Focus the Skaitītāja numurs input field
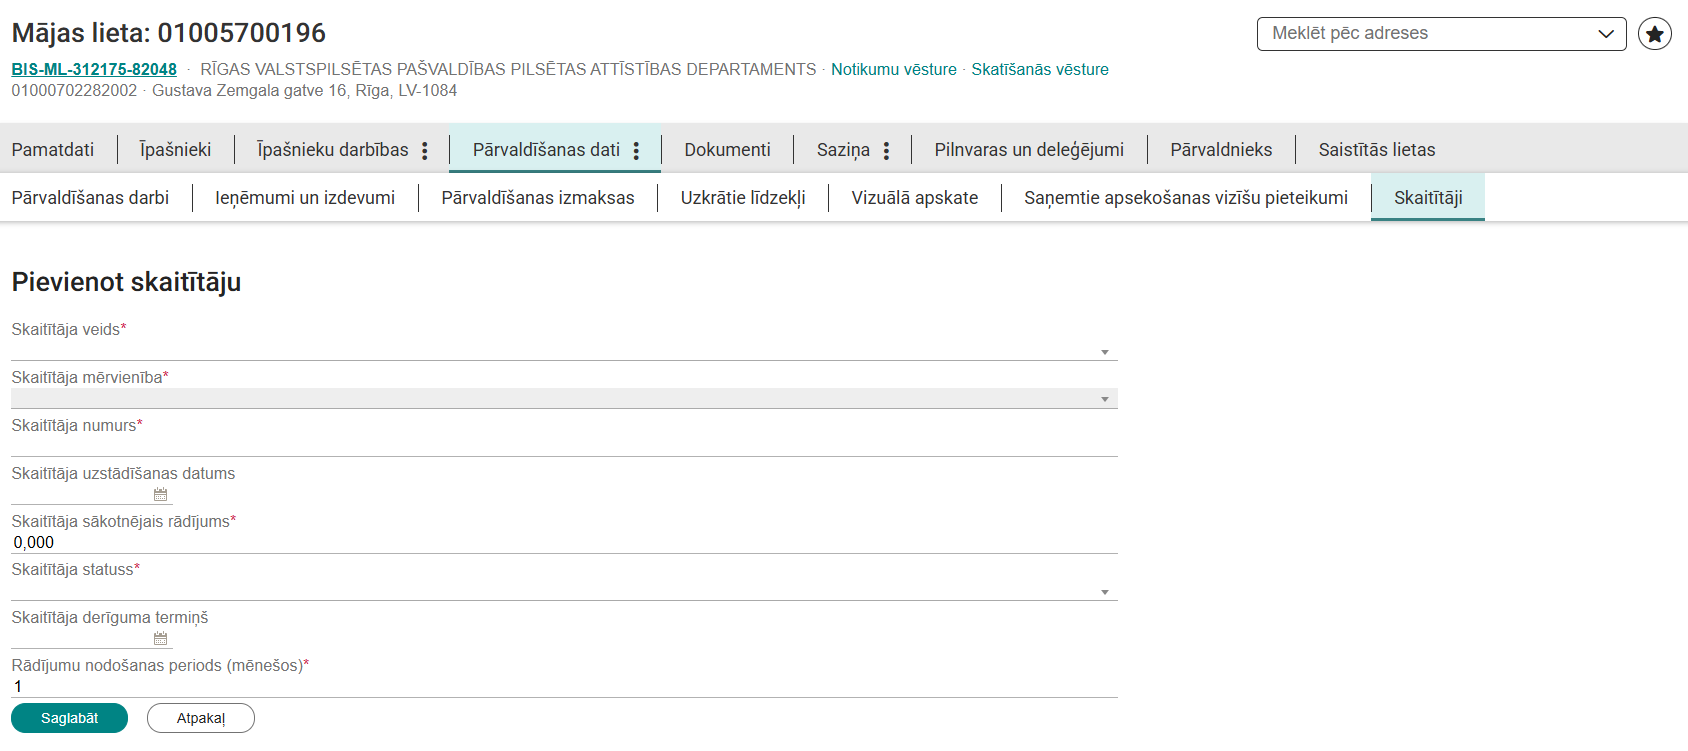1688x751 pixels. tap(564, 446)
